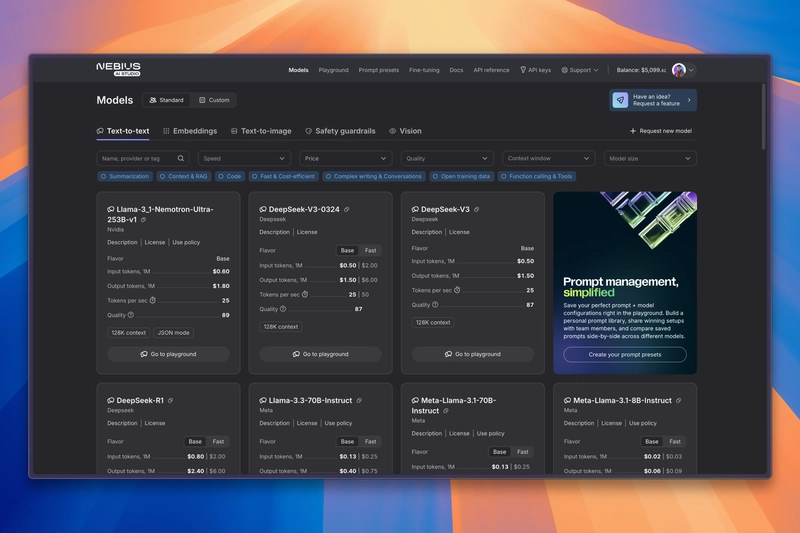Go to Playground in top navigation
Viewport: 800px width, 533px height.
[334, 70]
